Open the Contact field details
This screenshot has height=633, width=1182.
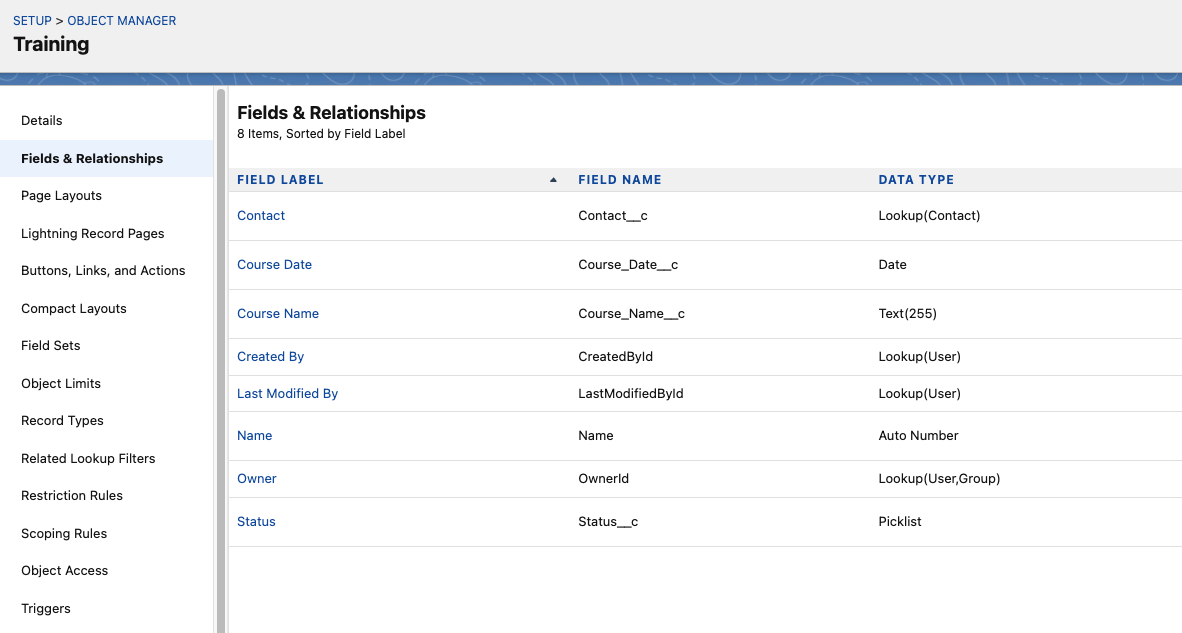260,215
